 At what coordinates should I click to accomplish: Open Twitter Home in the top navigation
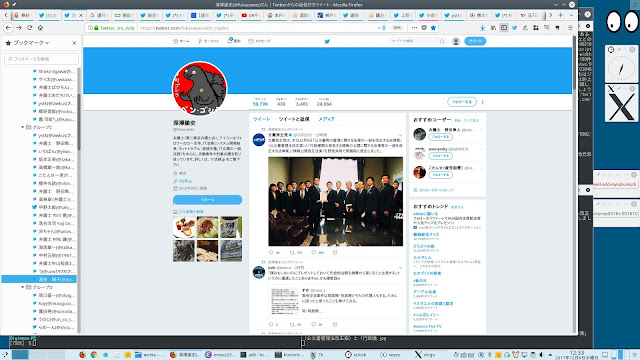point(181,41)
